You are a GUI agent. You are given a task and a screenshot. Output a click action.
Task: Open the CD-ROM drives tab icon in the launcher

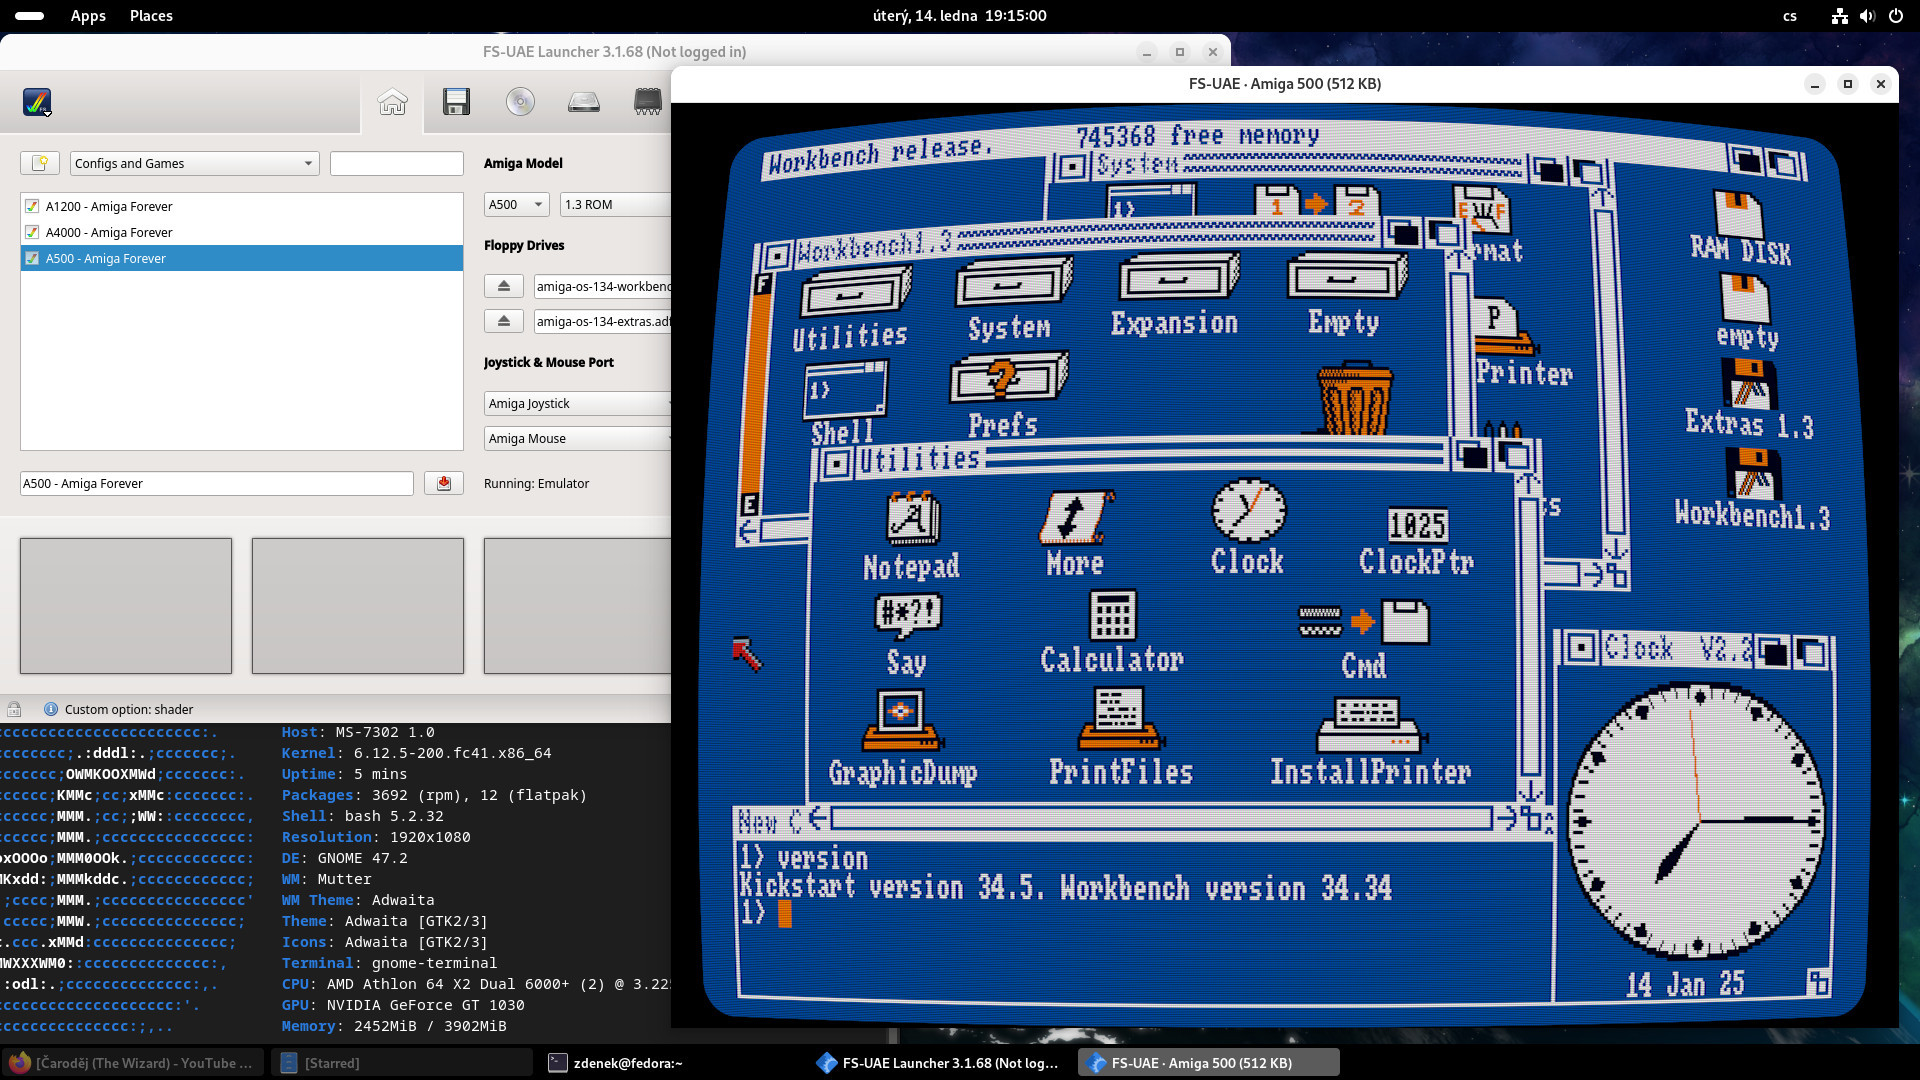[520, 101]
